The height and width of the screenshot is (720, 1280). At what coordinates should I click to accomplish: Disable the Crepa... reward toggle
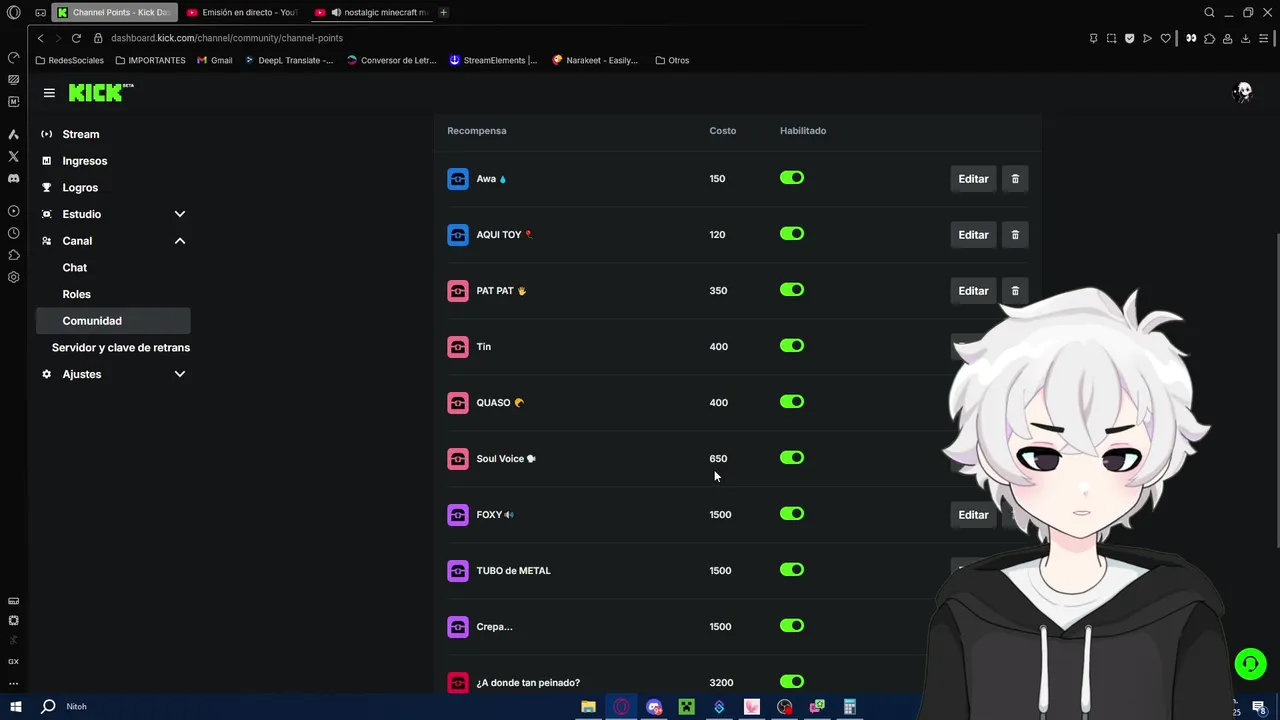pos(792,626)
